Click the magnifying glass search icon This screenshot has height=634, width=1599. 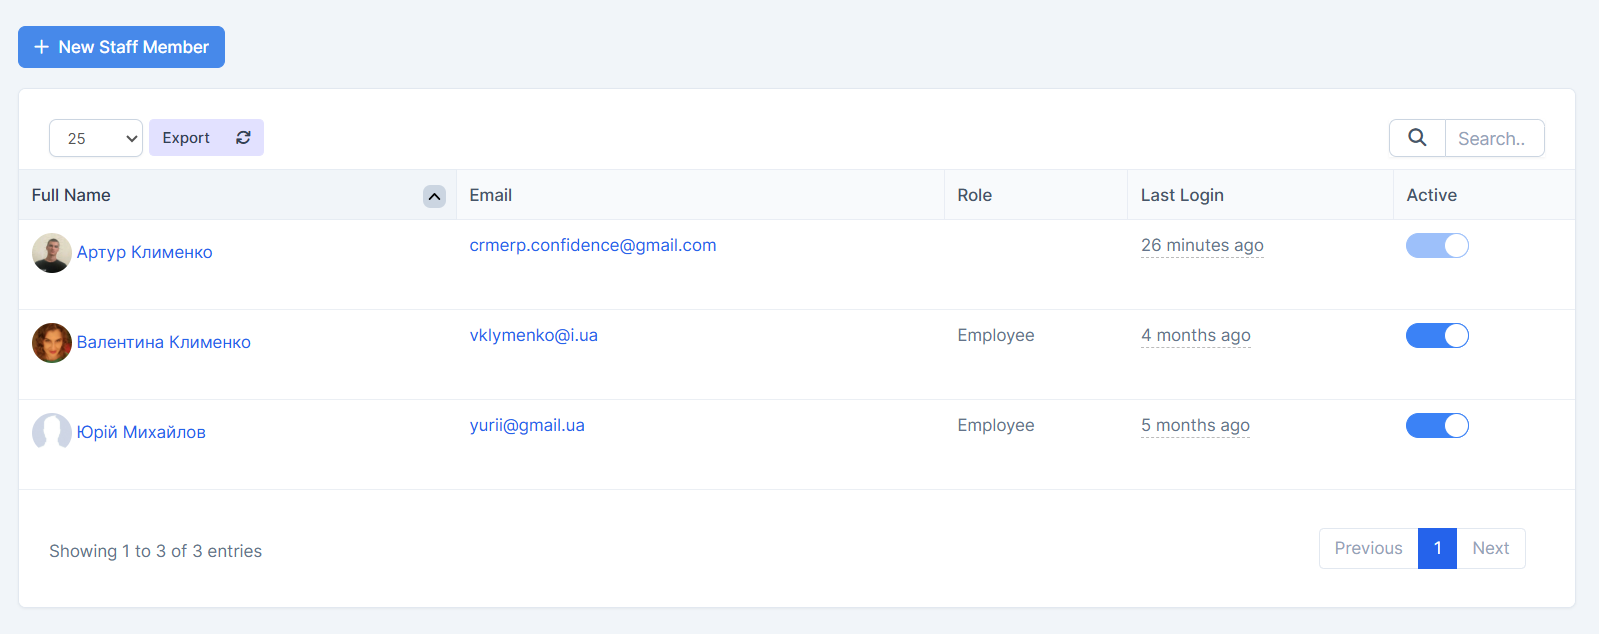(x=1417, y=138)
